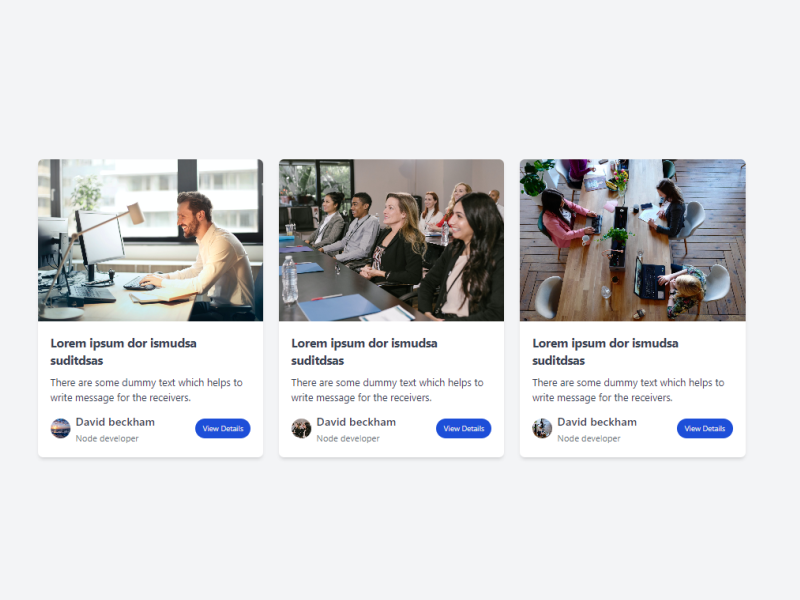Click the second card's author avatar
Screen dimensions: 800x600
301,429
